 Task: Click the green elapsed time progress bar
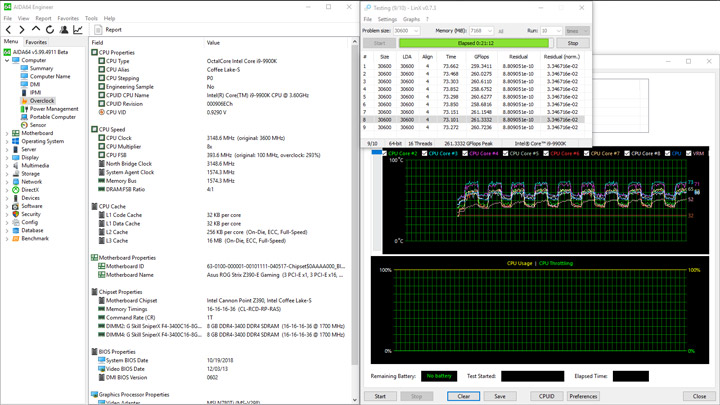point(475,43)
